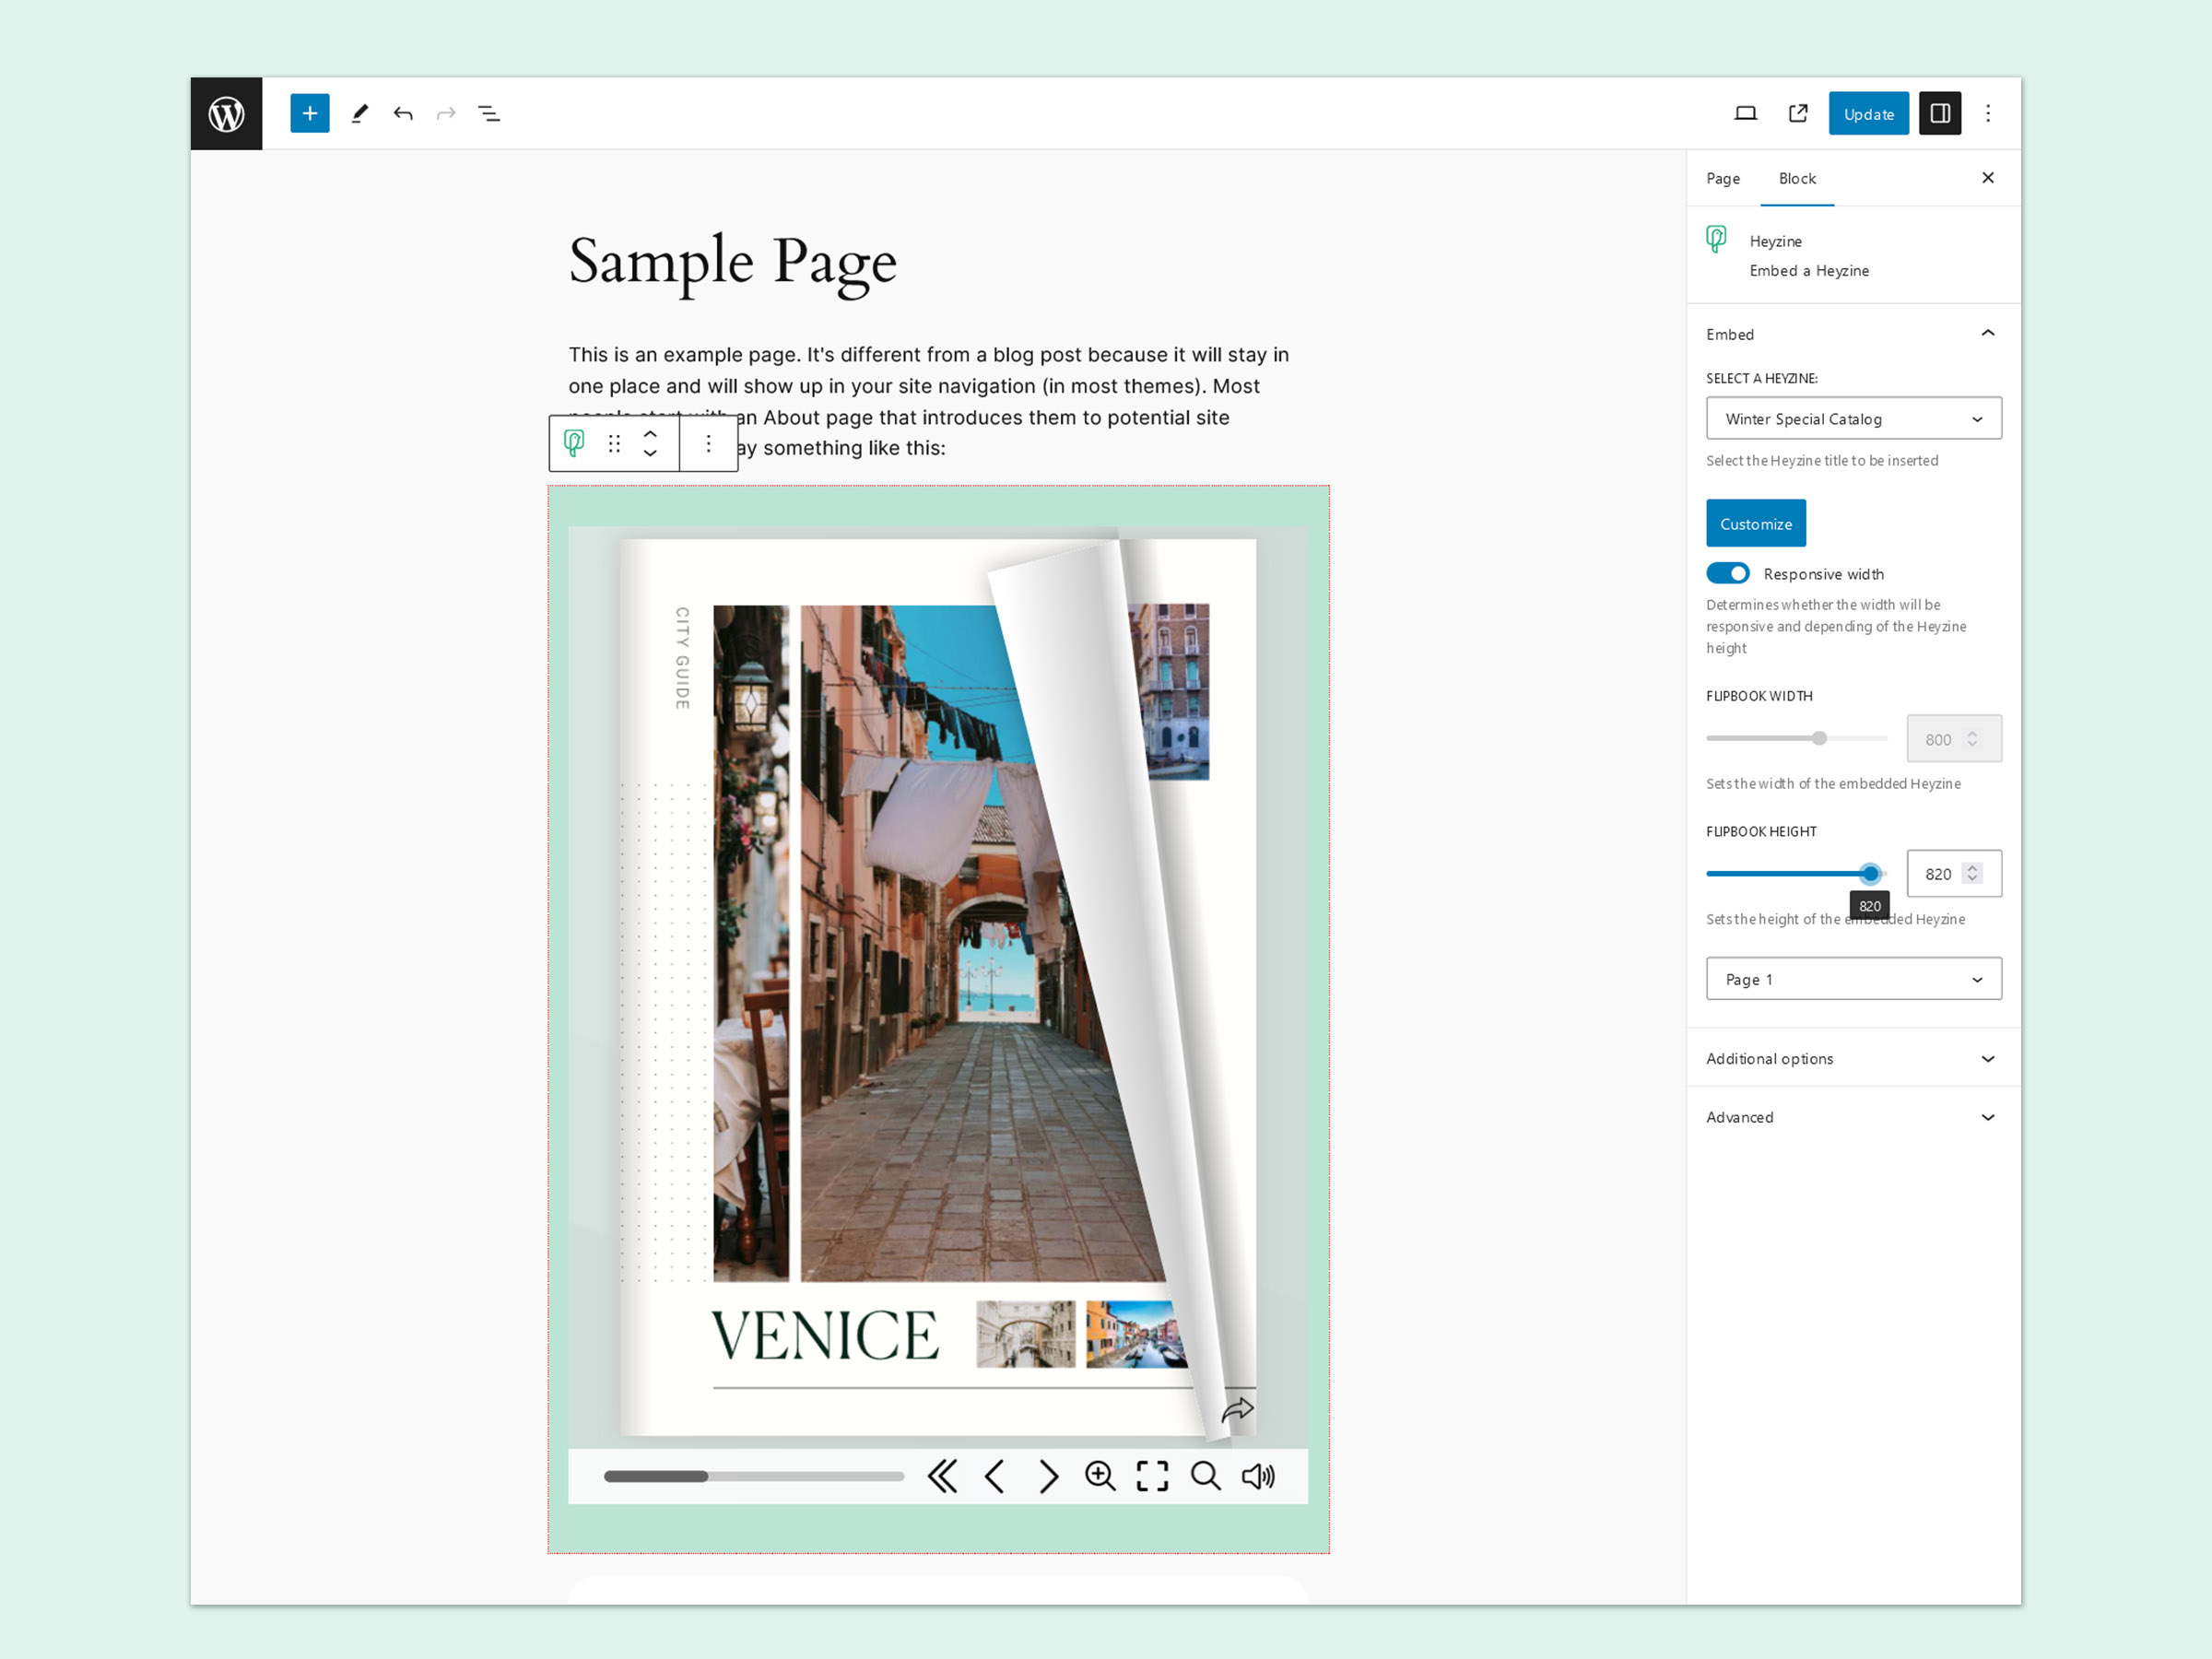Screen dimensions: 2212x1659
Task: Click the flipbook width input field
Action: click(x=1954, y=739)
